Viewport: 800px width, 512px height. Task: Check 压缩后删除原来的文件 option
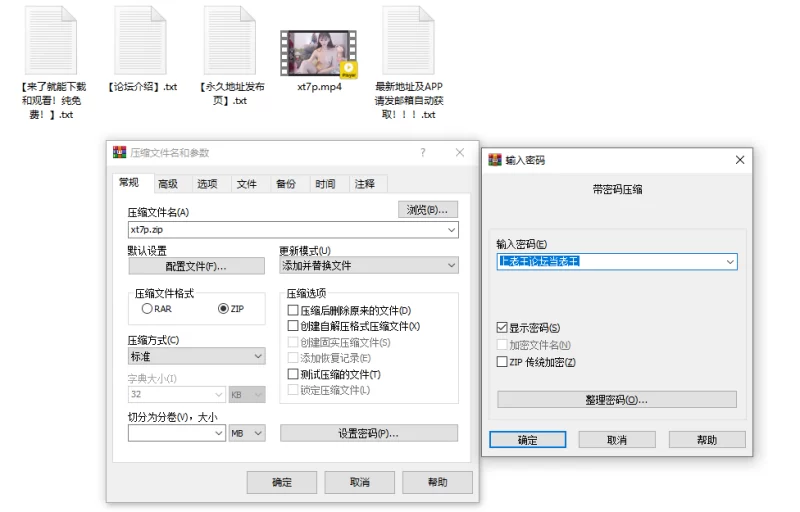pos(293,311)
